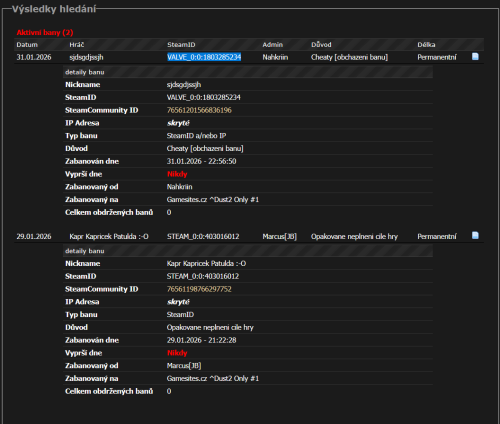The height and width of the screenshot is (424, 500).
Task: Click the 'Aktivní bany (2)' heading
Action: coord(45,33)
